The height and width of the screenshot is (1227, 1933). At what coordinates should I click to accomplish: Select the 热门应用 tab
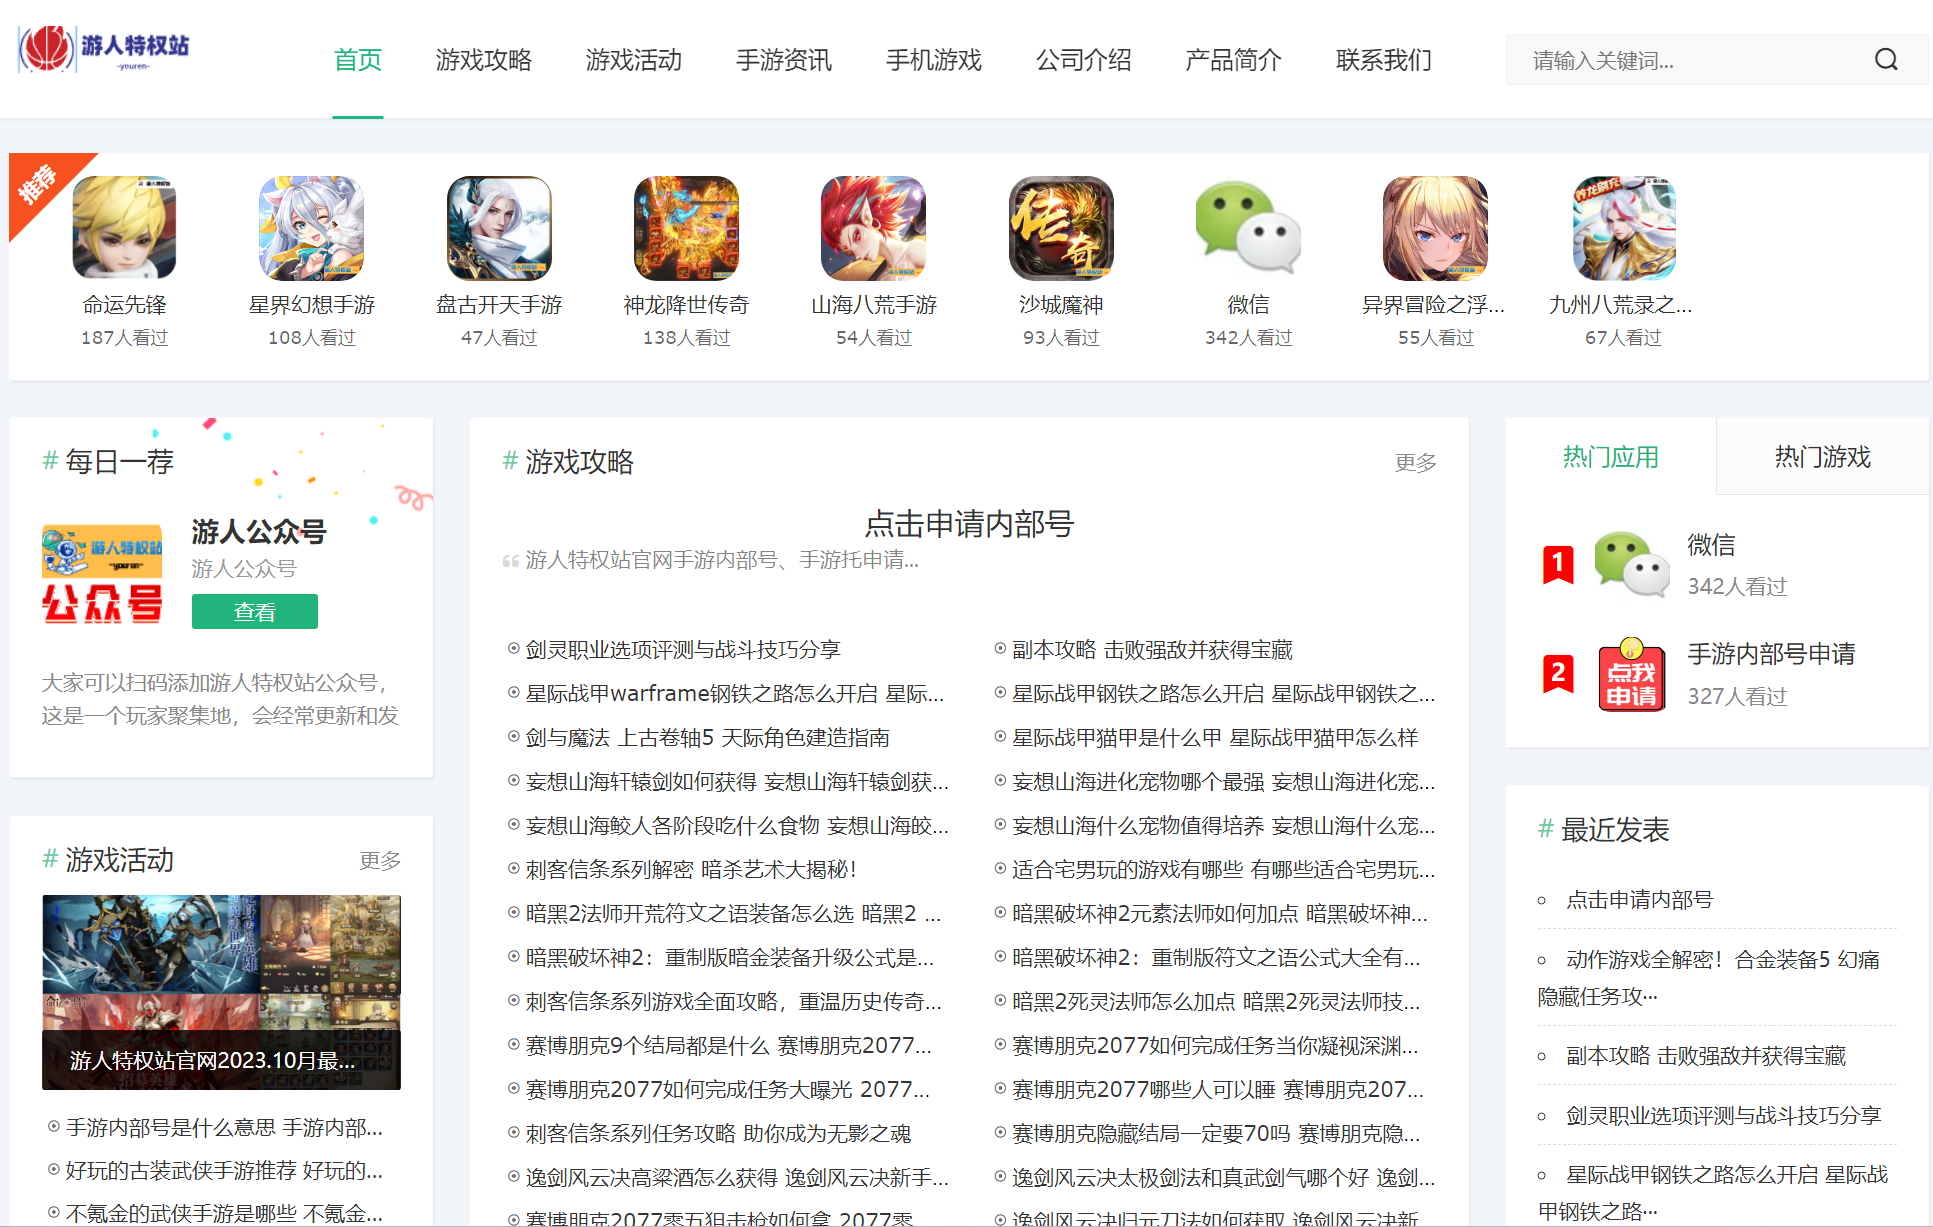tap(1610, 457)
